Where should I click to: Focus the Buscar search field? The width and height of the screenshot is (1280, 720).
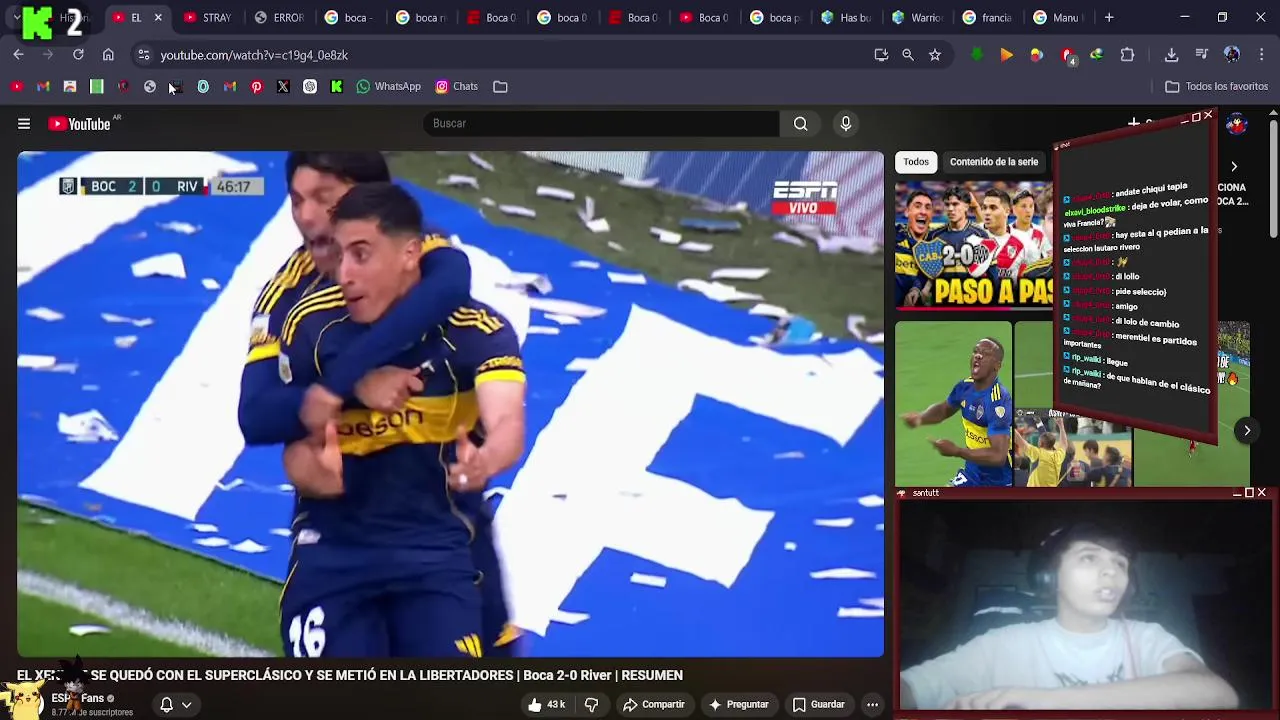click(x=601, y=123)
